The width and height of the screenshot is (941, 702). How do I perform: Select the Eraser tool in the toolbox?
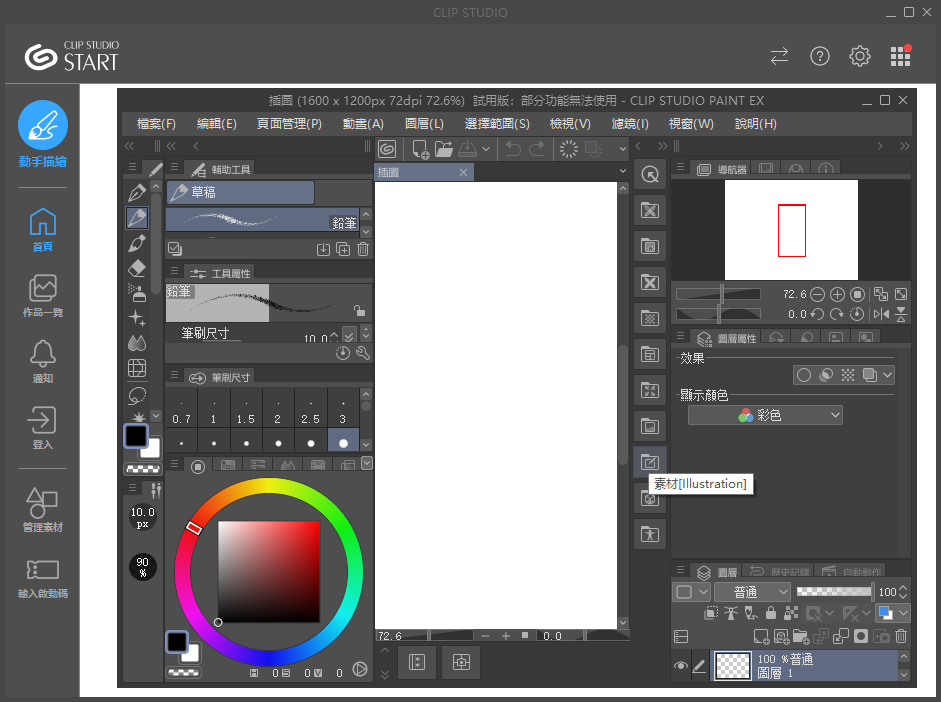[138, 268]
